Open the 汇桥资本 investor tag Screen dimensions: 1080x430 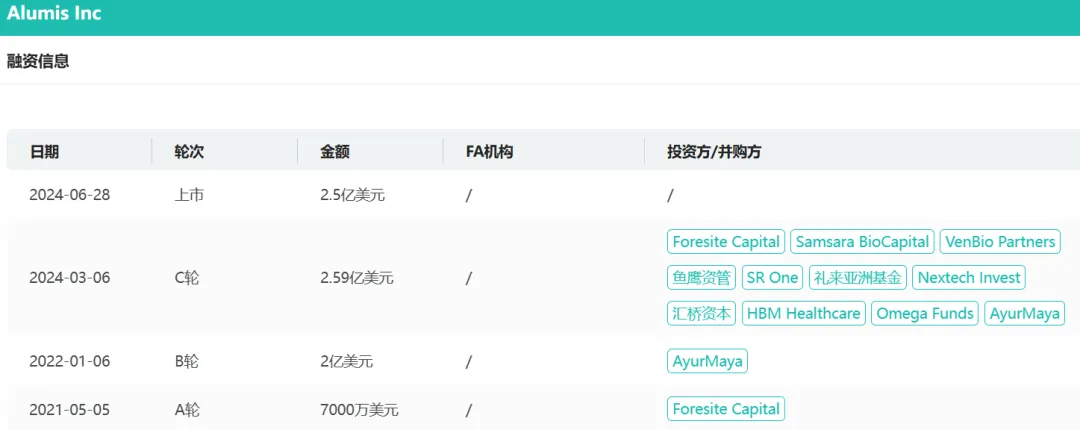click(701, 314)
